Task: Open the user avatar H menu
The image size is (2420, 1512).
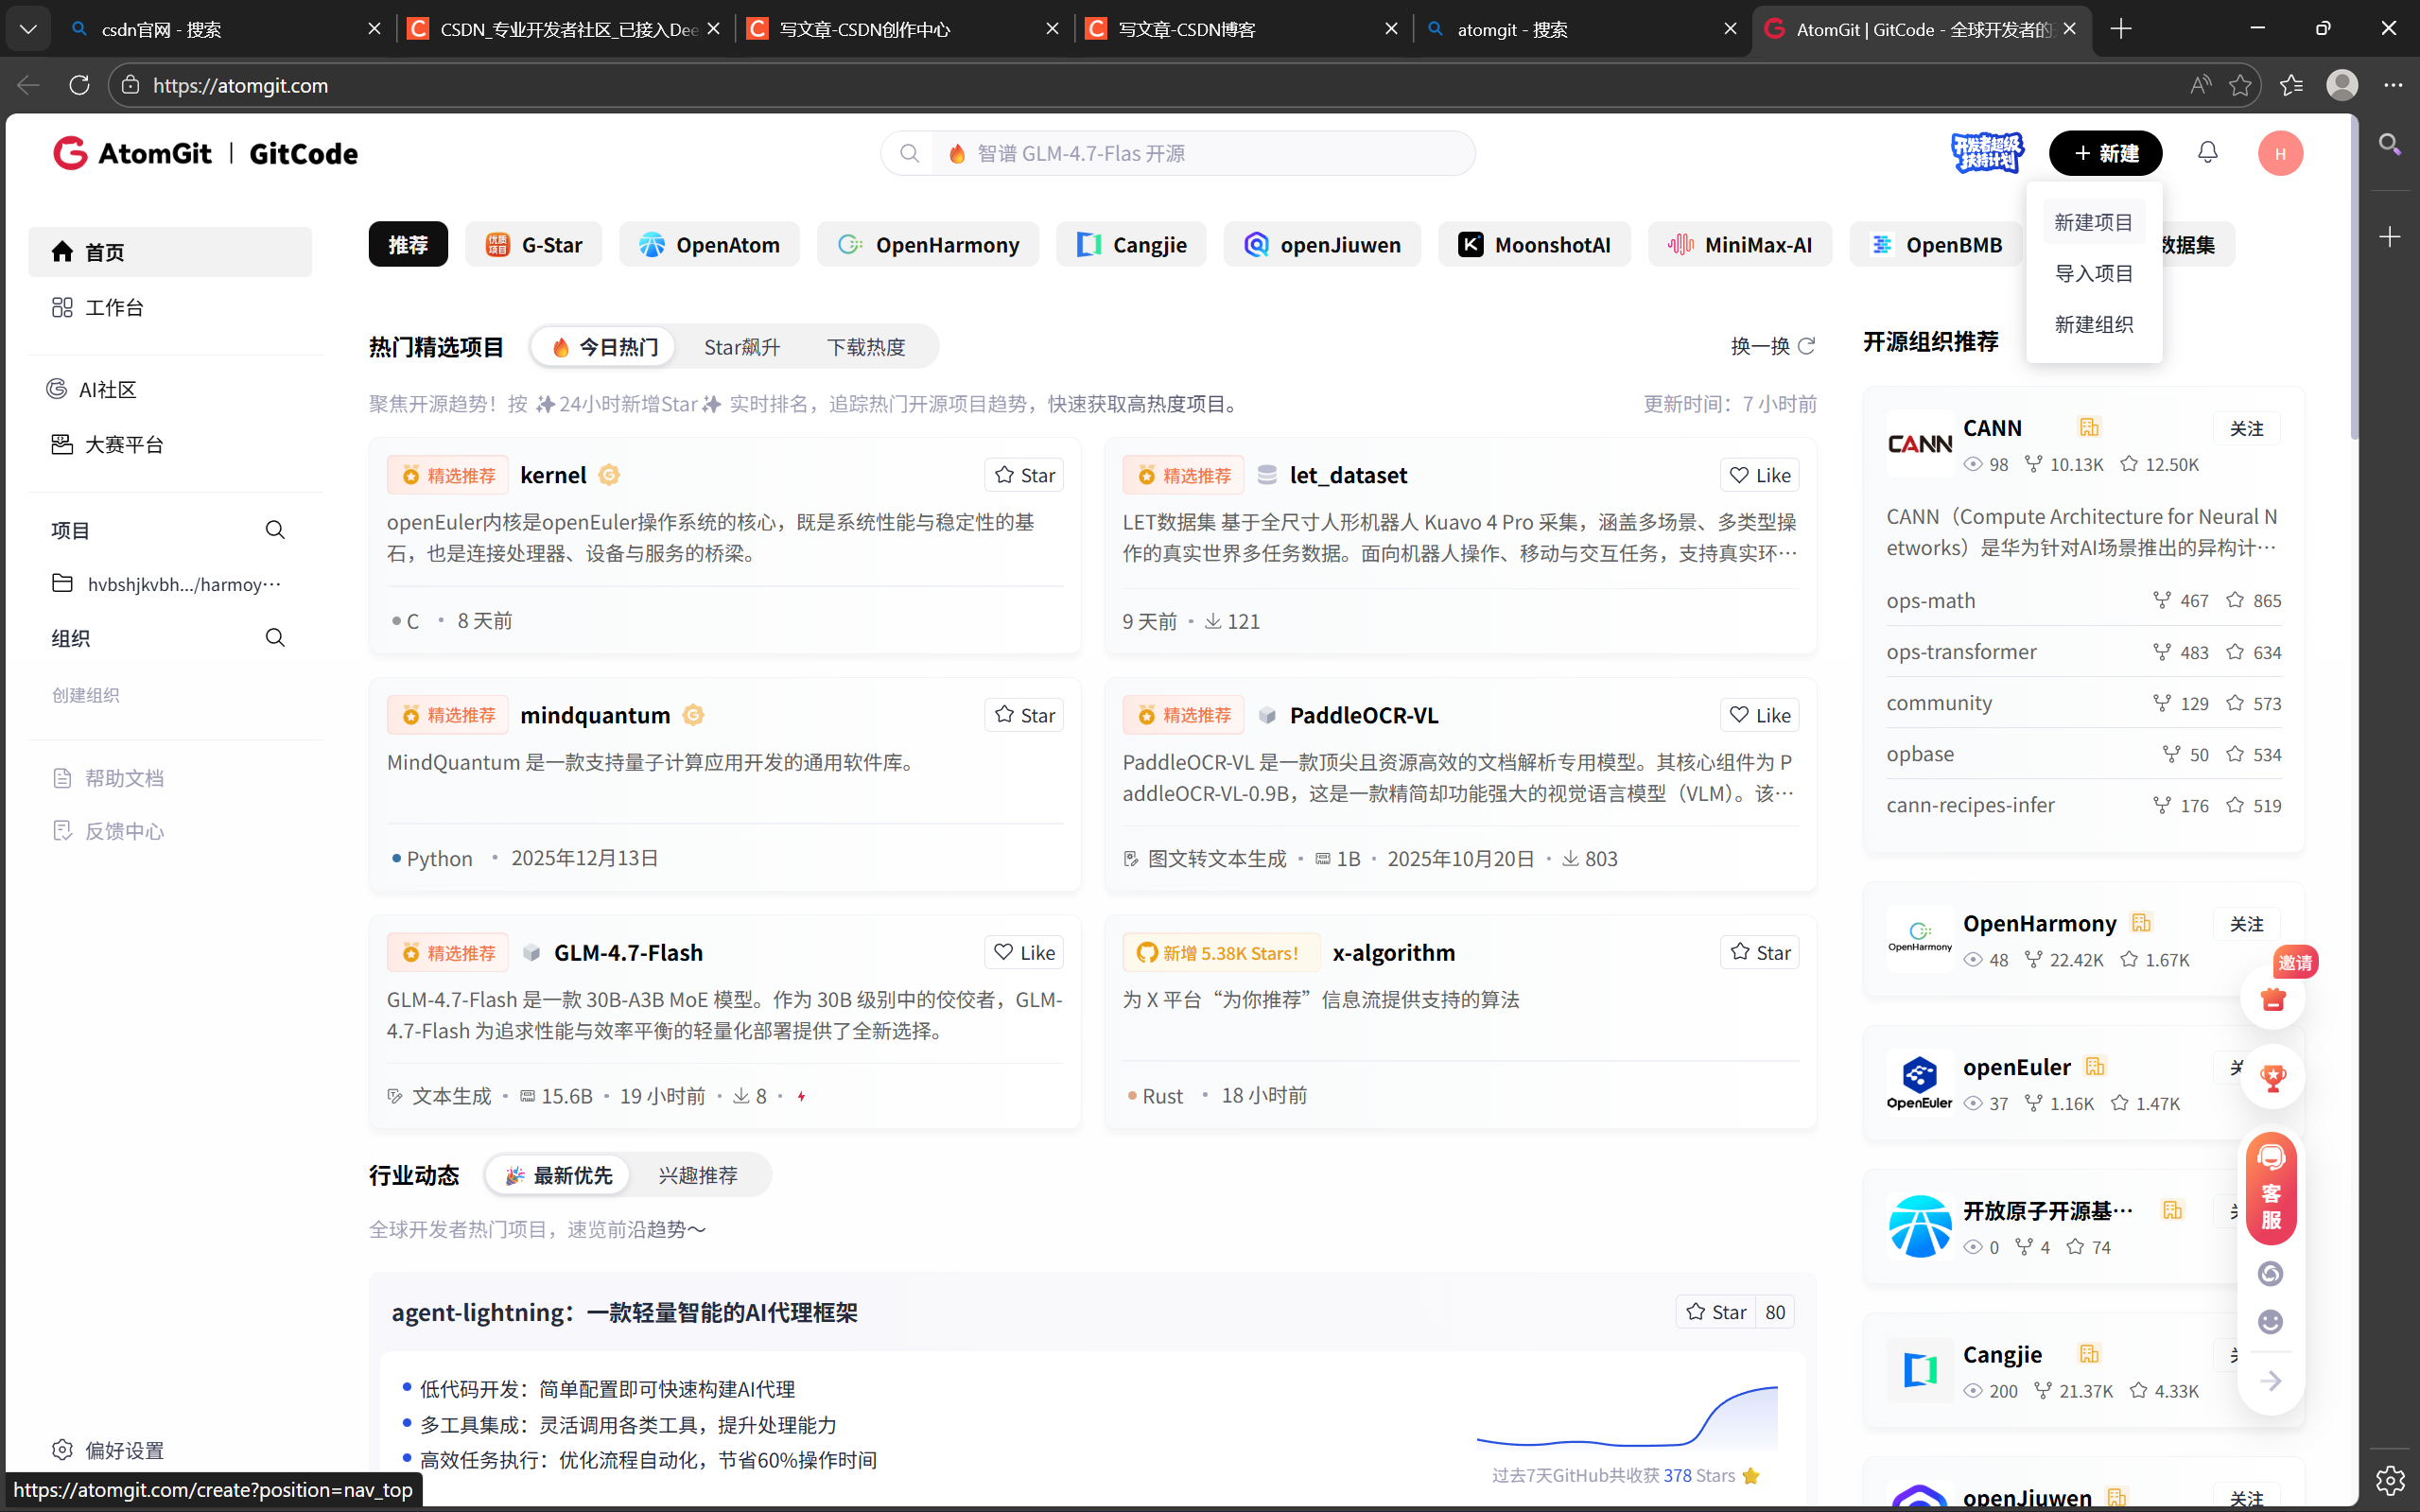Action: pos(2280,153)
